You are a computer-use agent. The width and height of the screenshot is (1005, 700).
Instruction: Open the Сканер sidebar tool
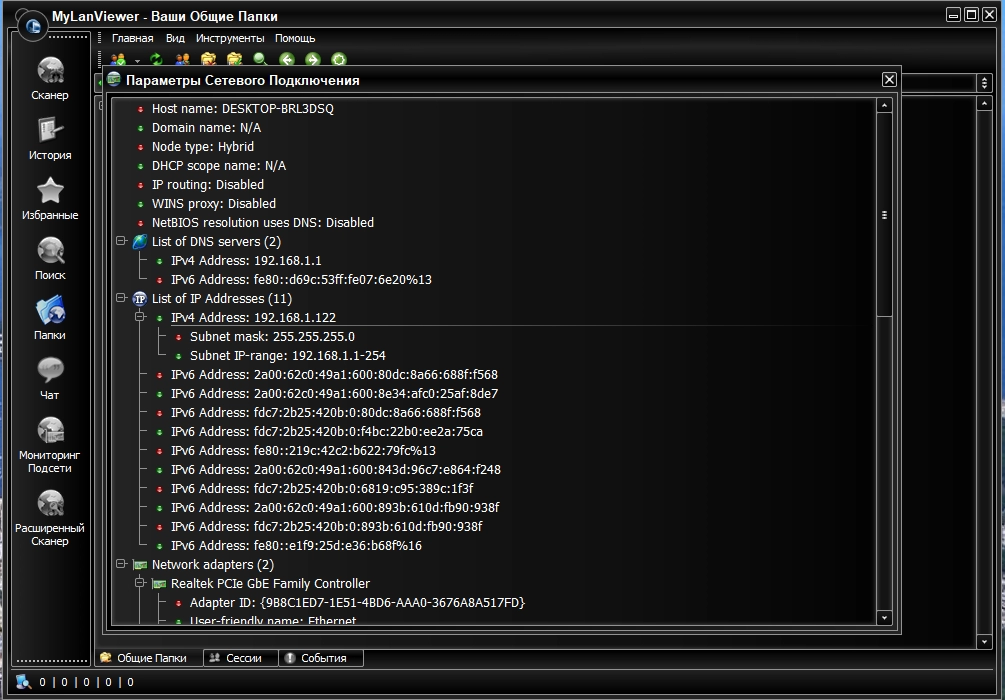[50, 79]
